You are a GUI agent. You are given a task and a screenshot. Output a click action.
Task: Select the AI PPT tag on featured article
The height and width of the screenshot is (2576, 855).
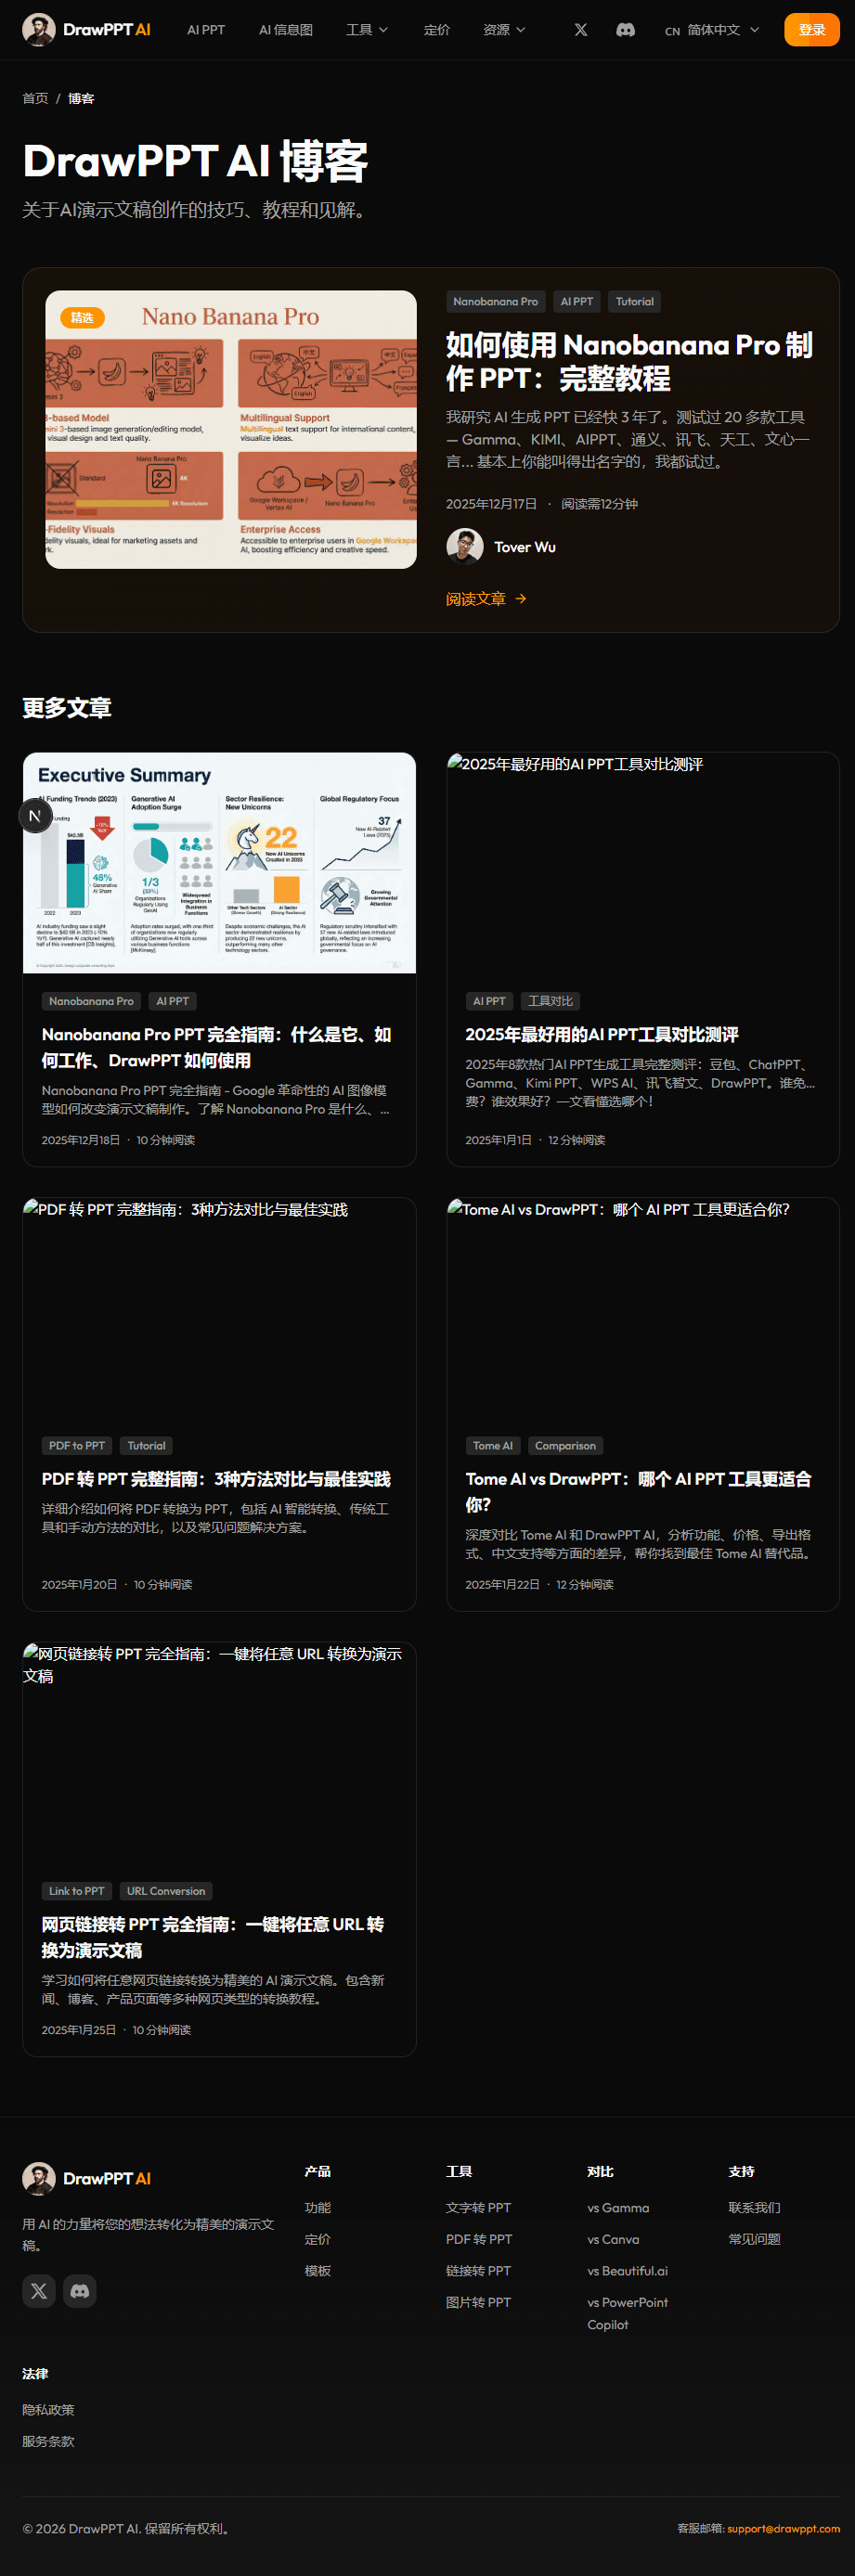(x=577, y=301)
